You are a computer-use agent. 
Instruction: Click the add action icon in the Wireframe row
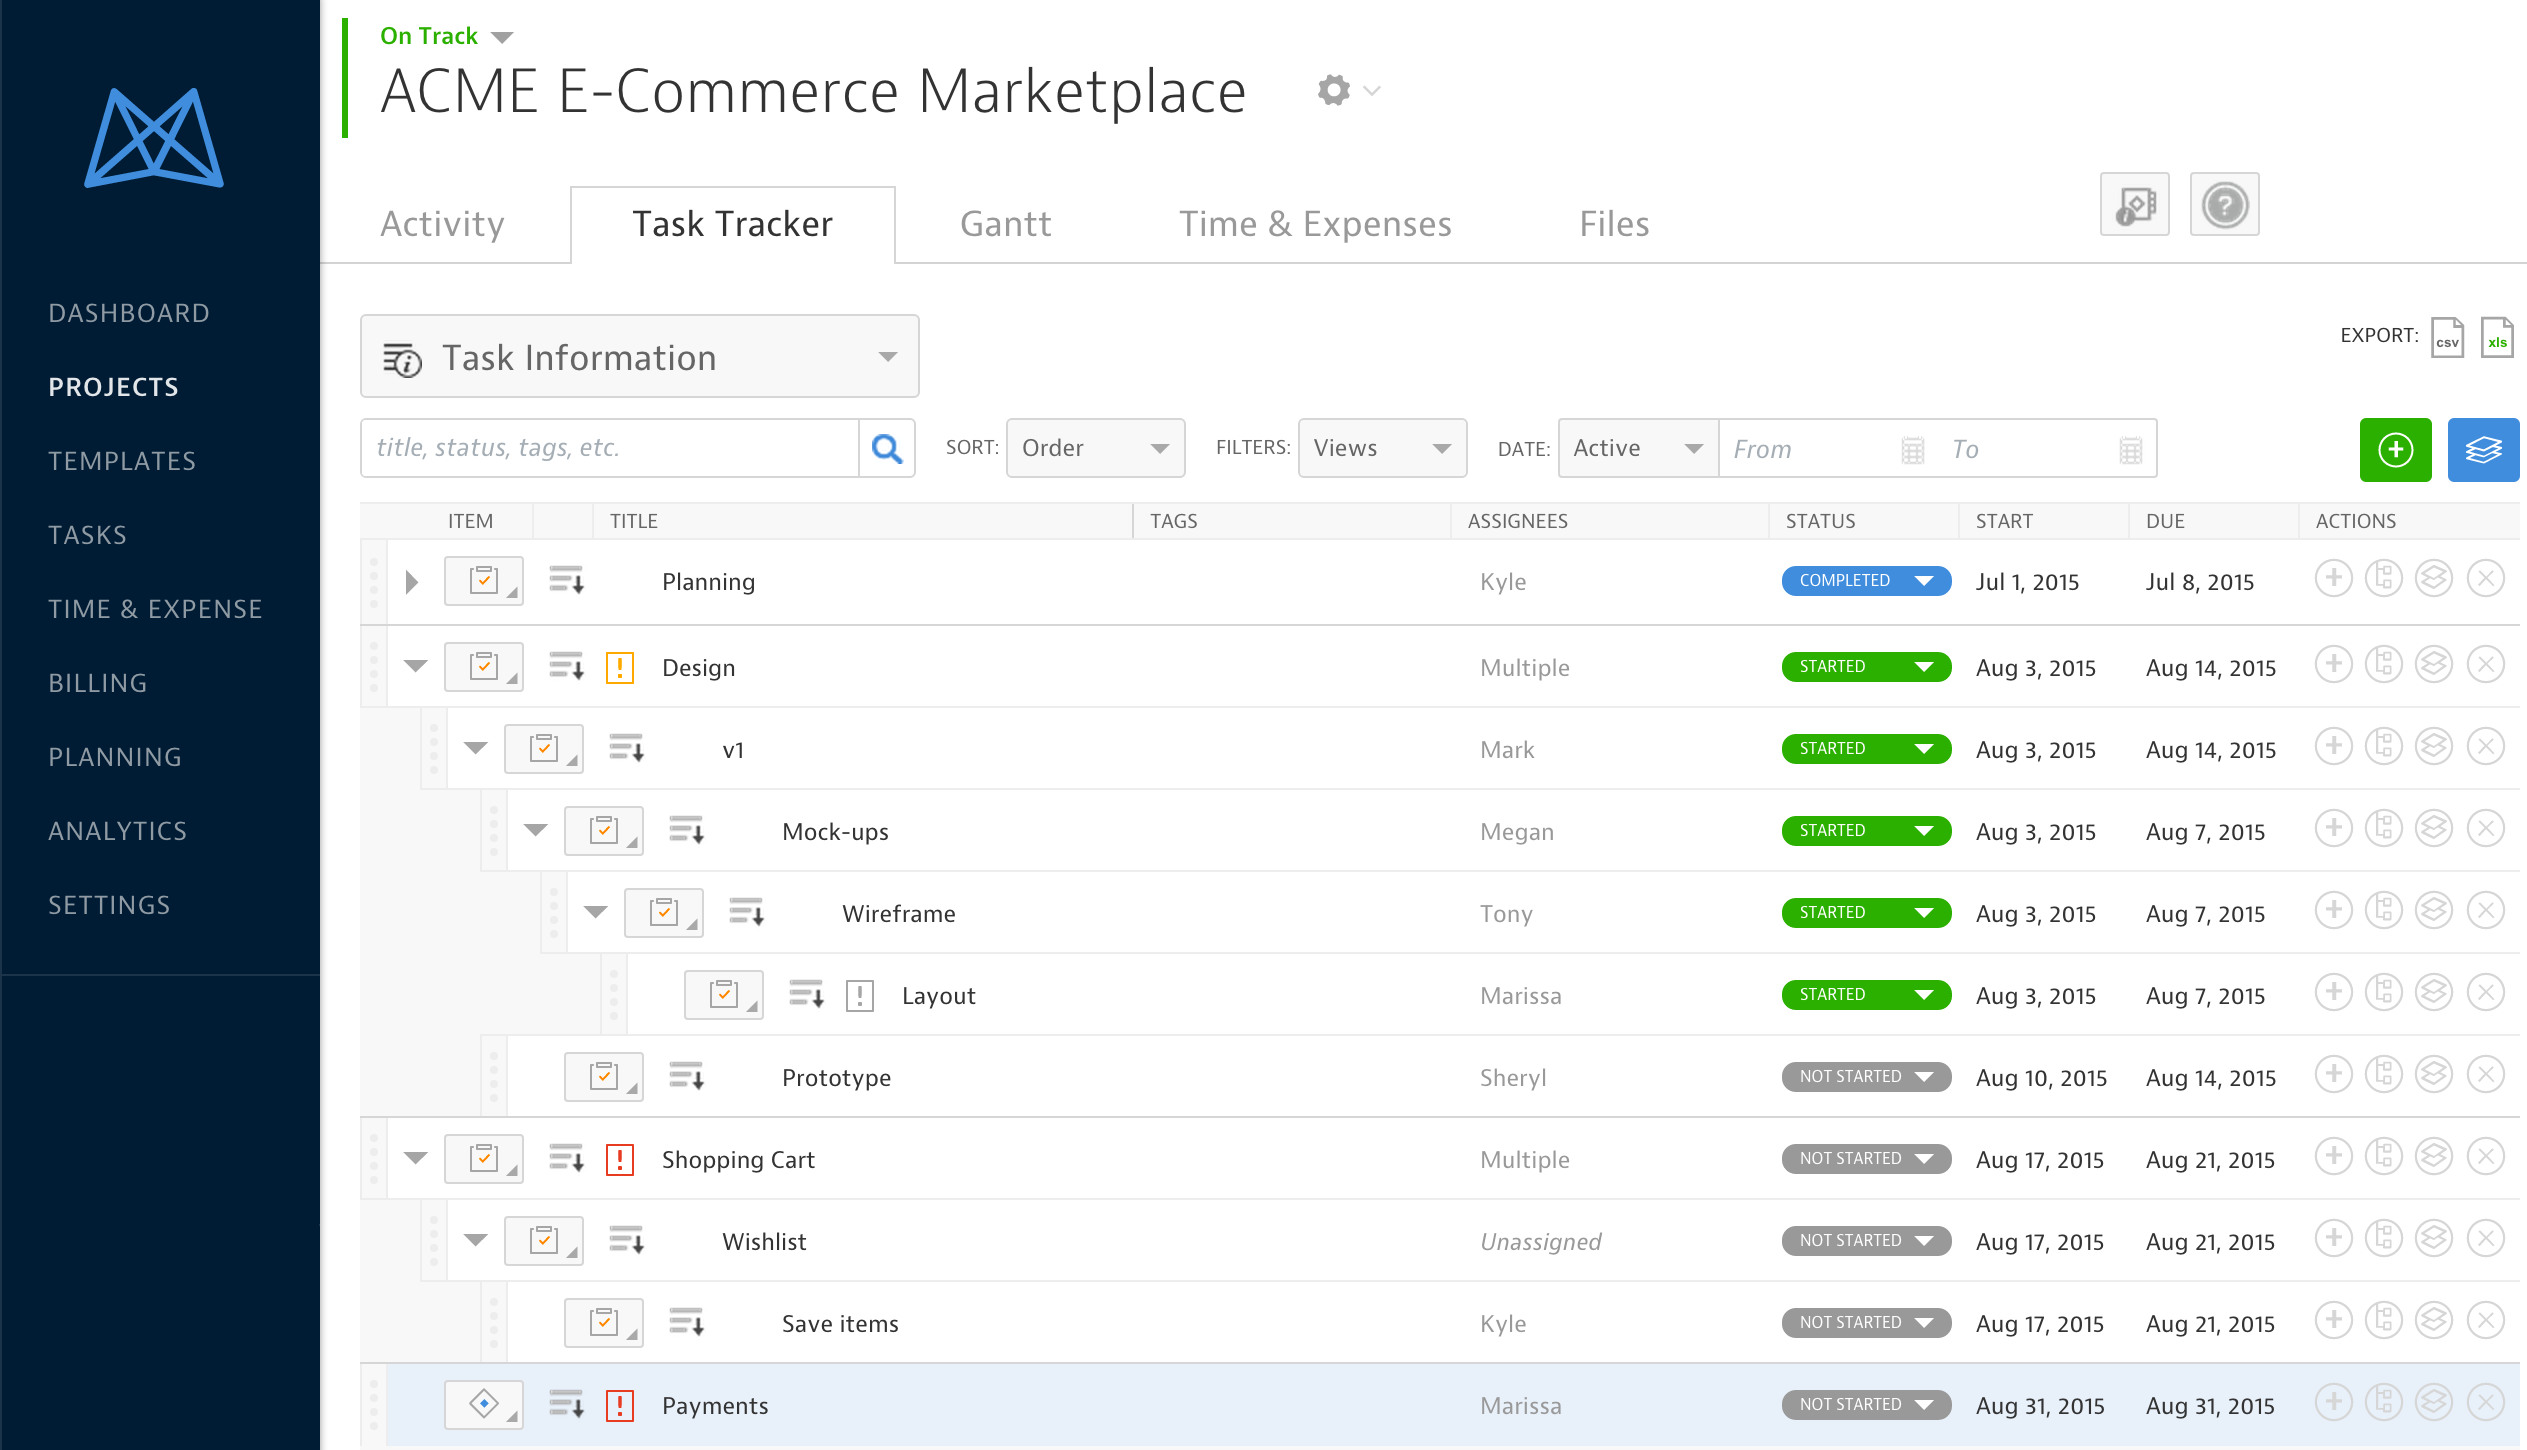click(x=2333, y=910)
